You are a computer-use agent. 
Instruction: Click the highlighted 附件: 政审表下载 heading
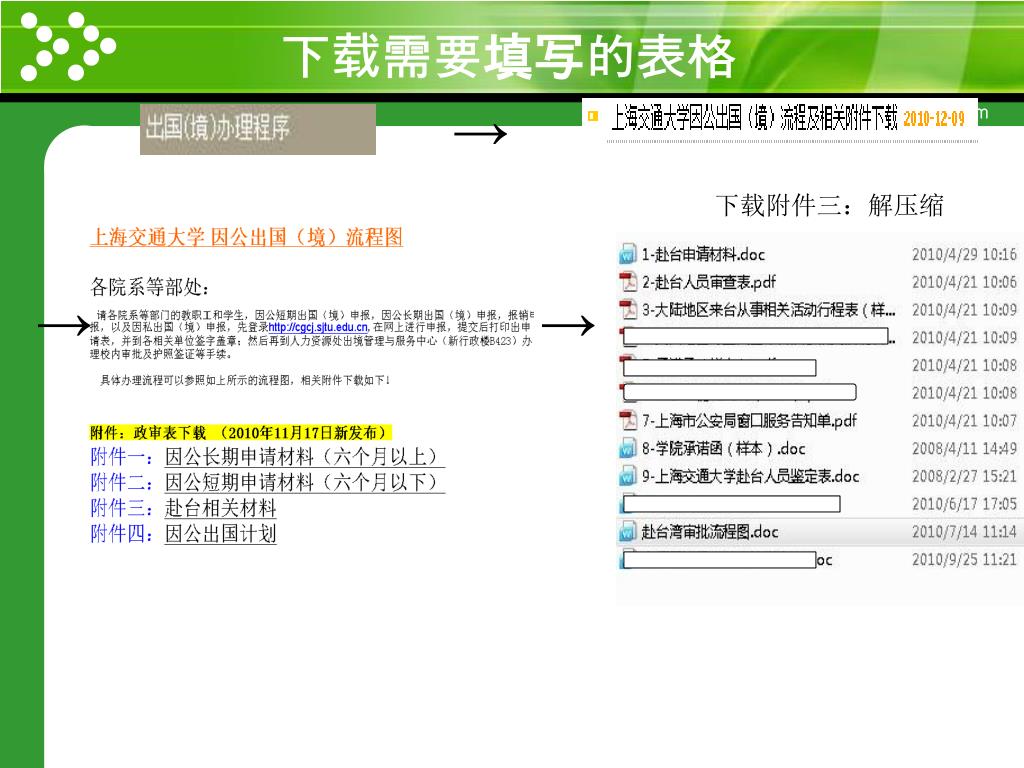pos(240,432)
